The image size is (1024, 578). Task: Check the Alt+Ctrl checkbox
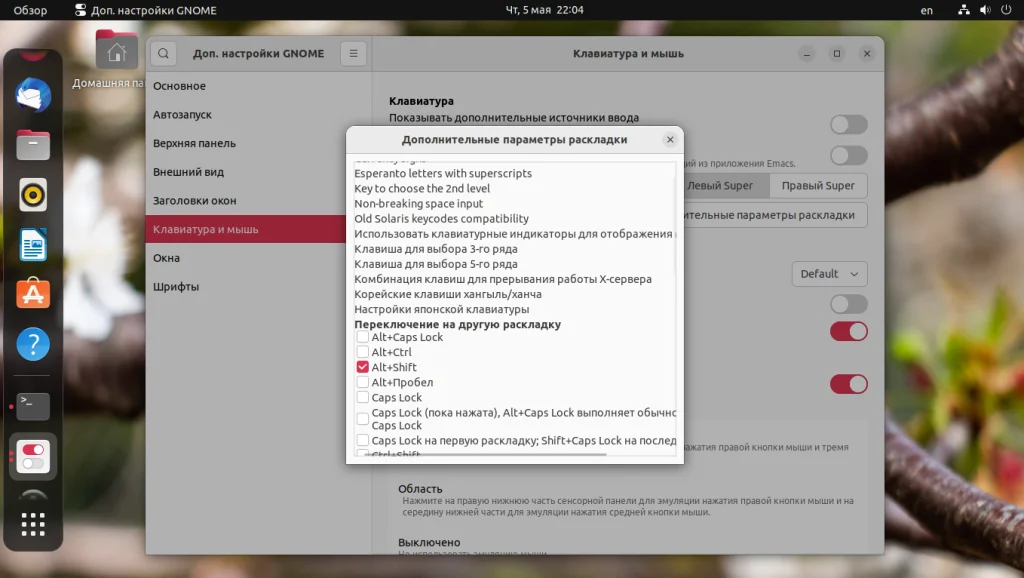364,352
